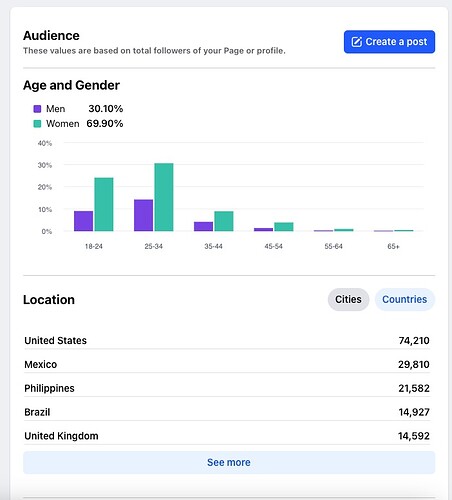Select the United States location row

point(227,340)
